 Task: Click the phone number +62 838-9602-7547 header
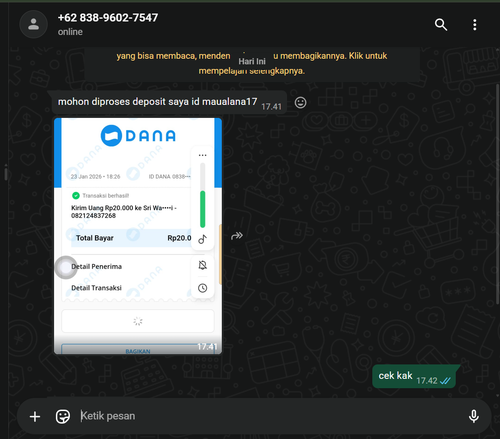click(108, 18)
